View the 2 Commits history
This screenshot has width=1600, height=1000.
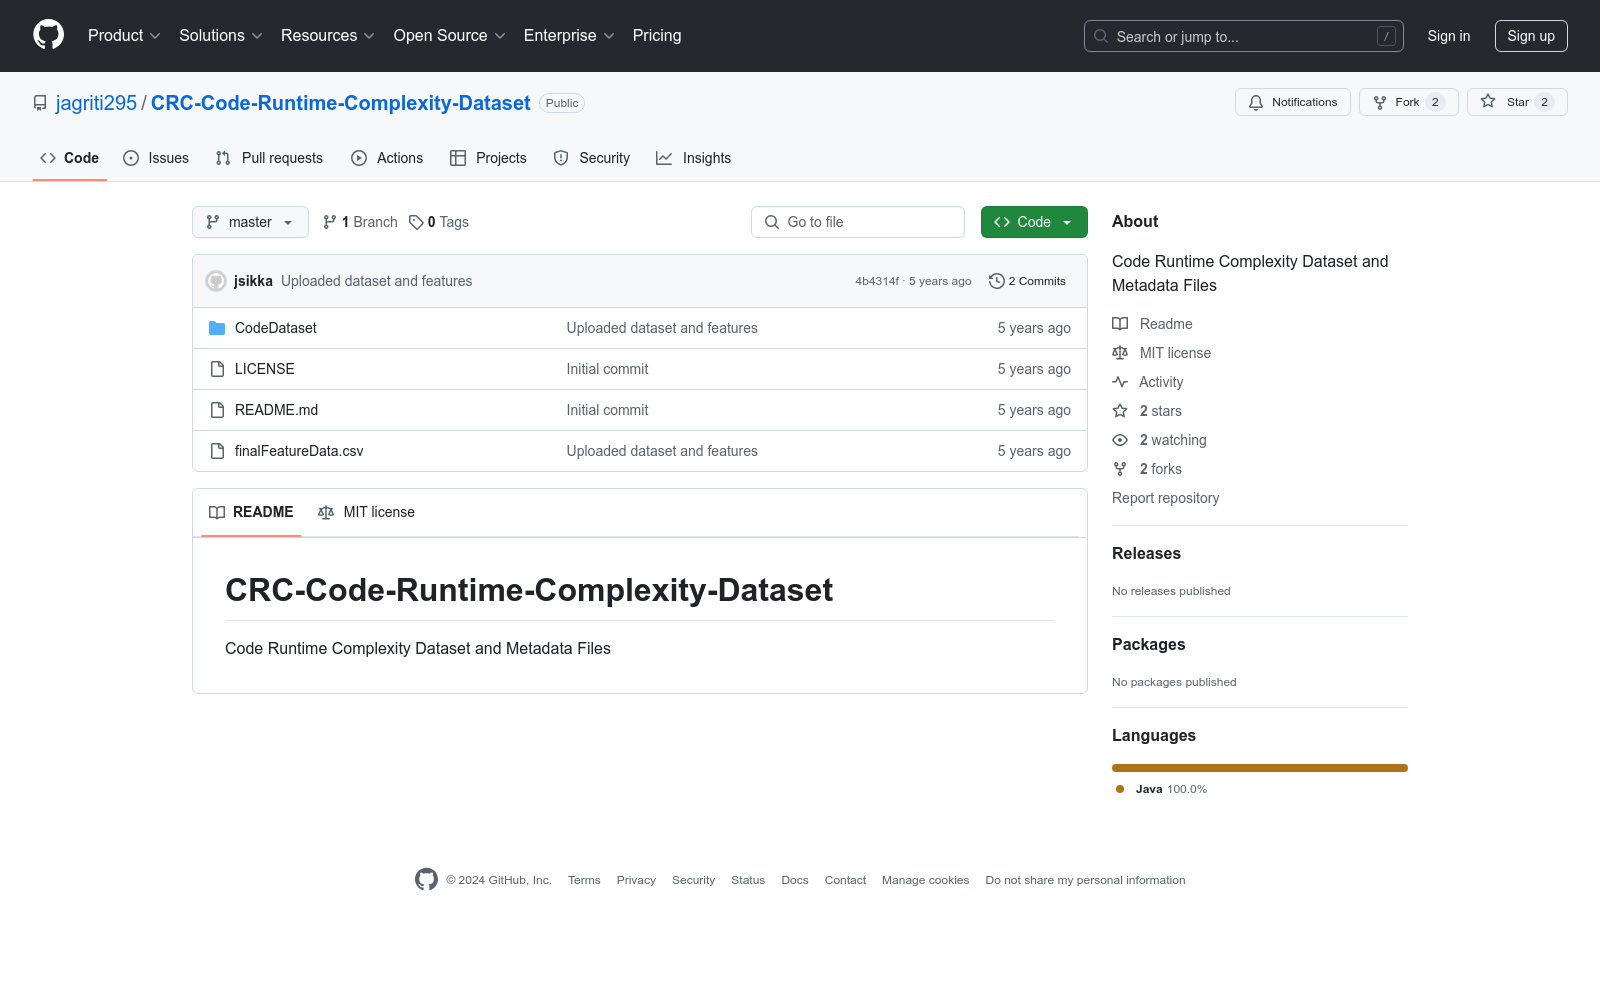1027,281
